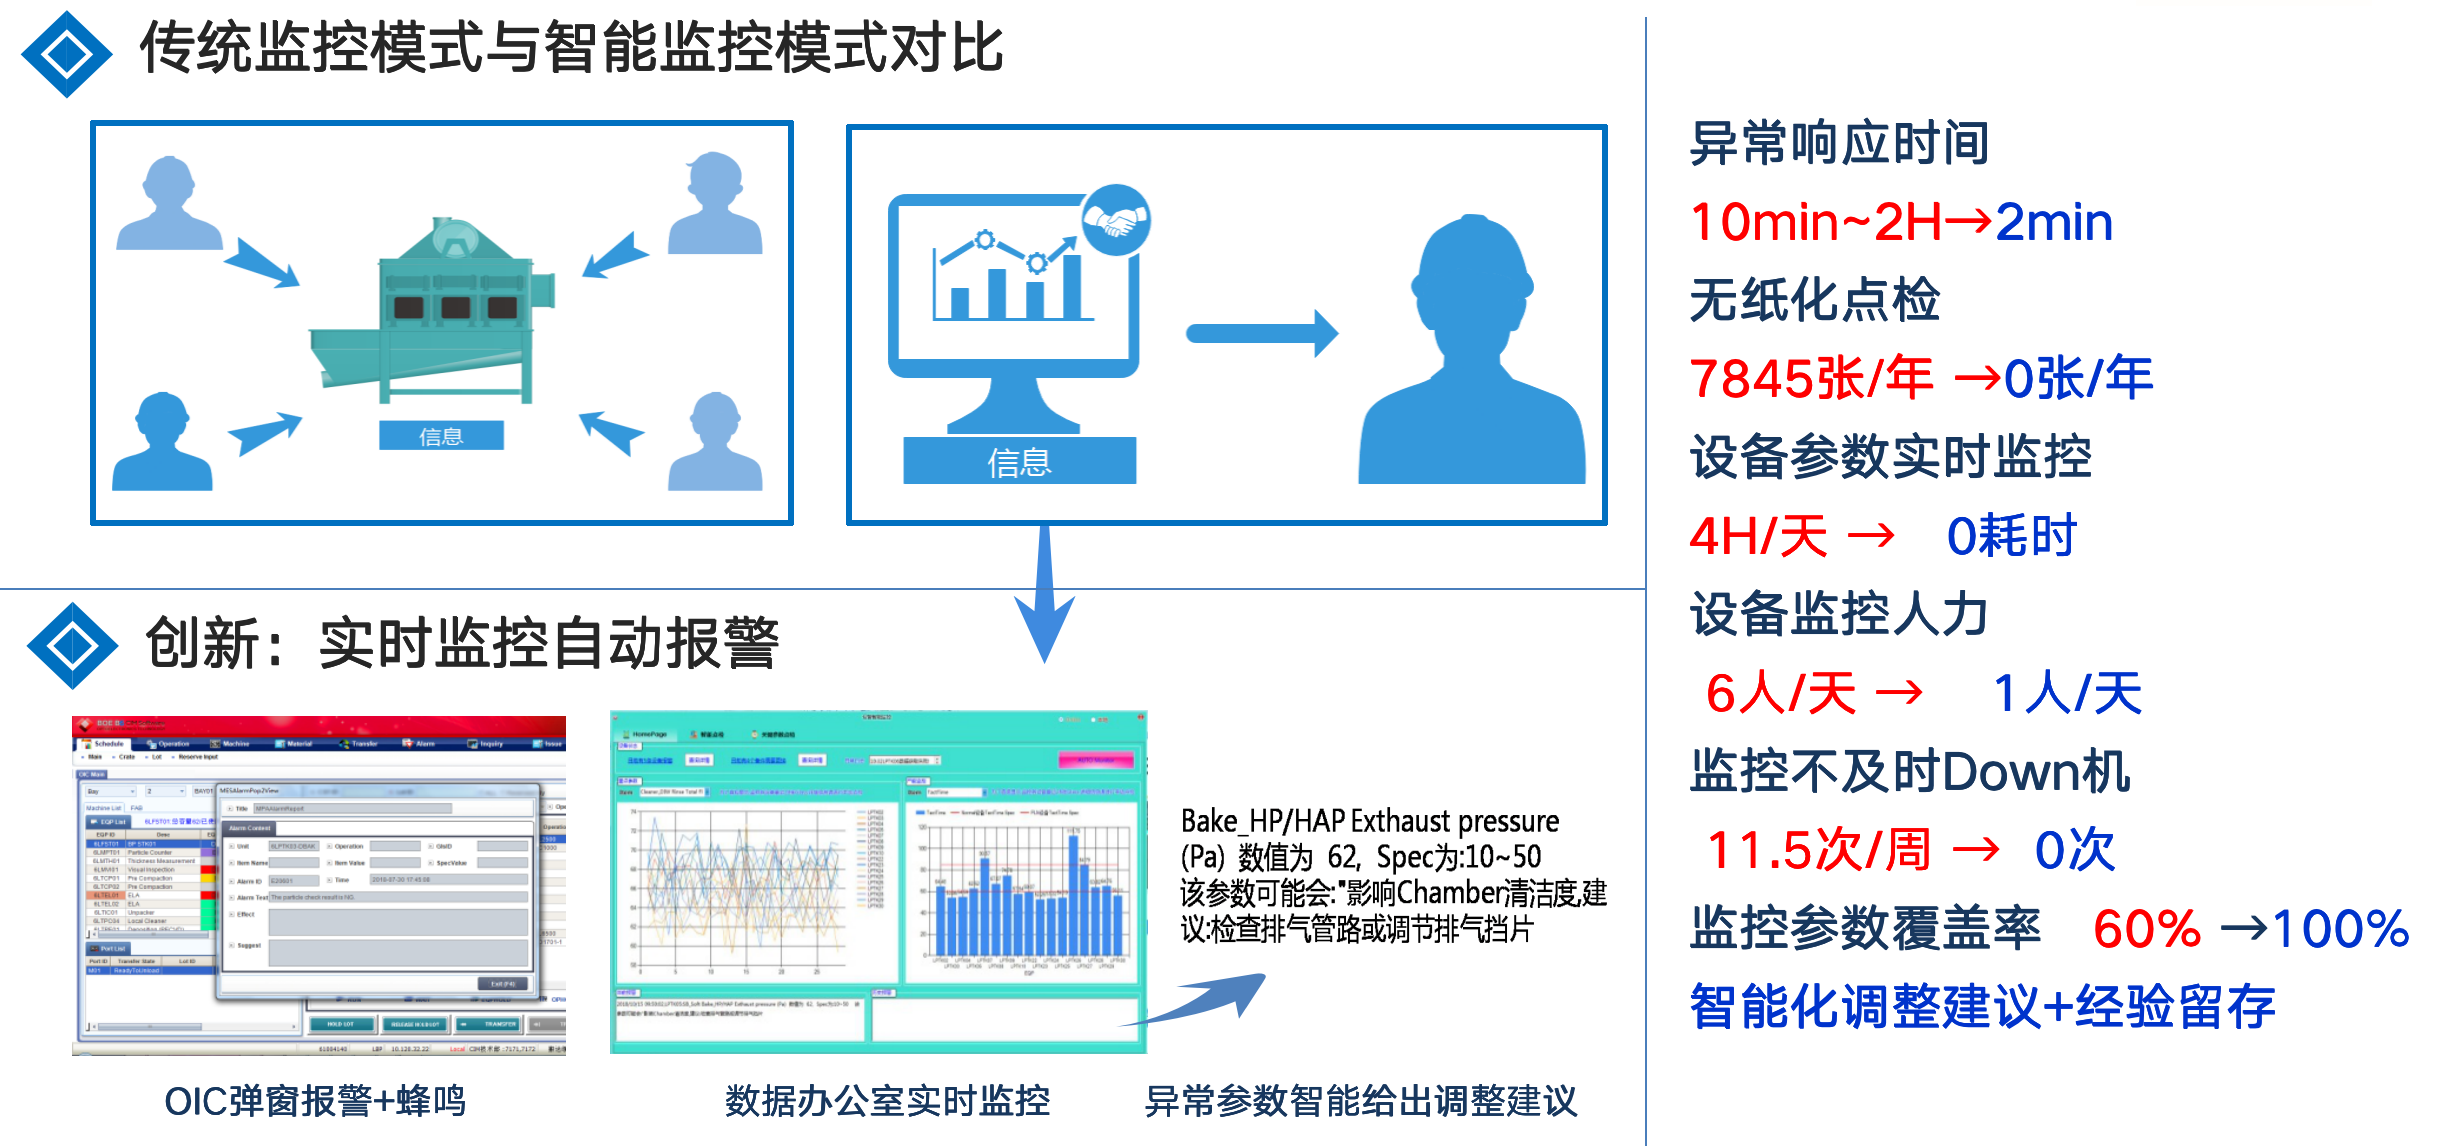Click the Alarm Text field in popup
Viewport: 2442px width, 1146px height.
(396, 898)
